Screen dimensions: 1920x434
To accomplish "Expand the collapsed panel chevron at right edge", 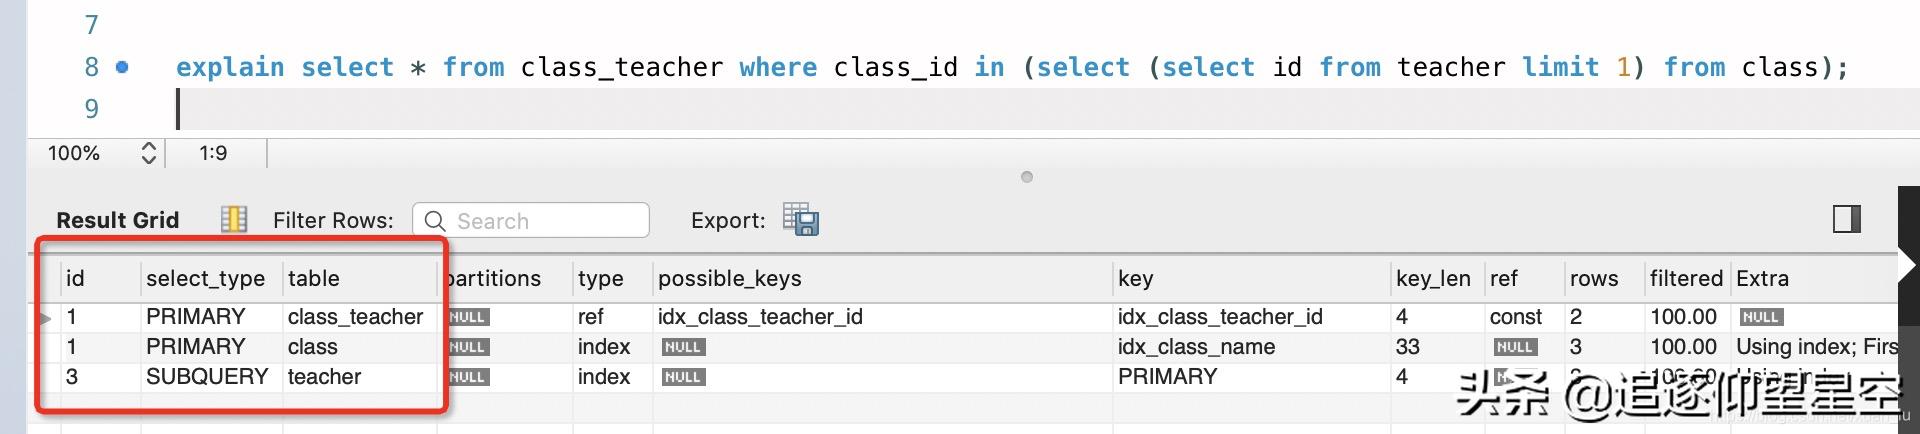I will point(1908,265).
